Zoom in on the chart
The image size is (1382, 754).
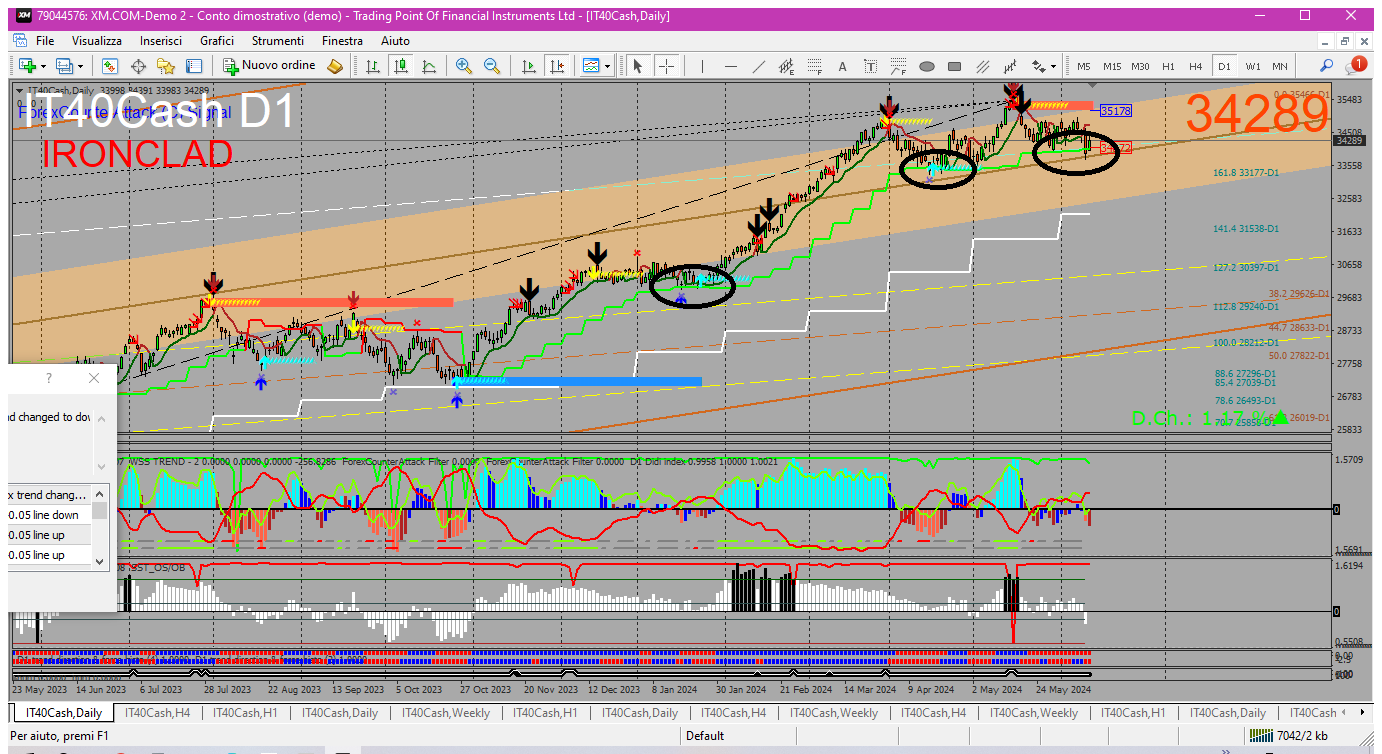click(x=463, y=66)
